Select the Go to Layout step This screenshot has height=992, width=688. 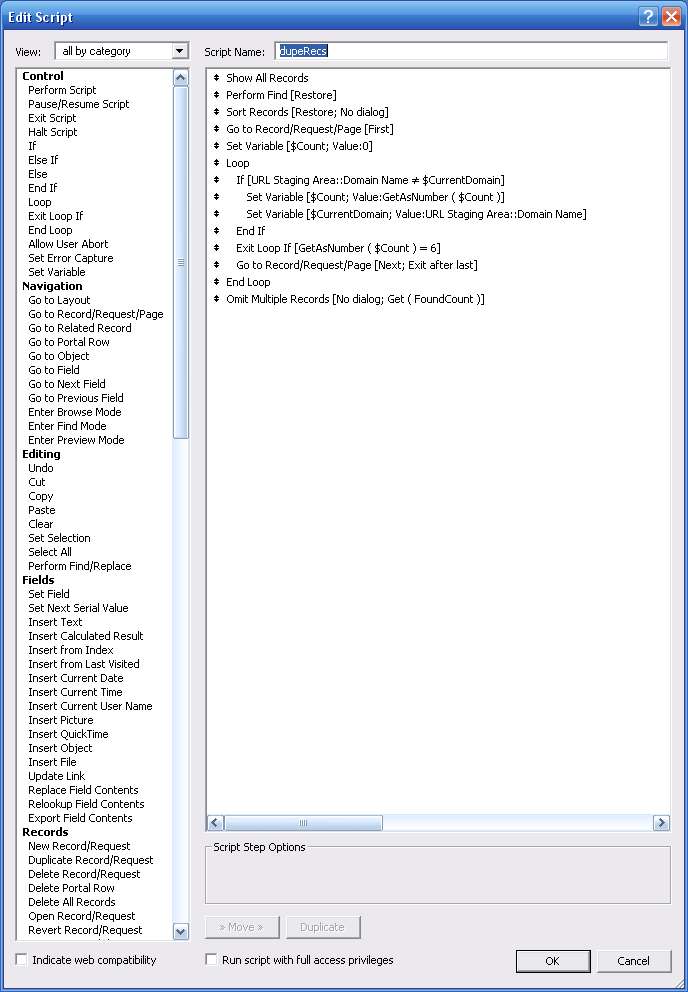(59, 300)
